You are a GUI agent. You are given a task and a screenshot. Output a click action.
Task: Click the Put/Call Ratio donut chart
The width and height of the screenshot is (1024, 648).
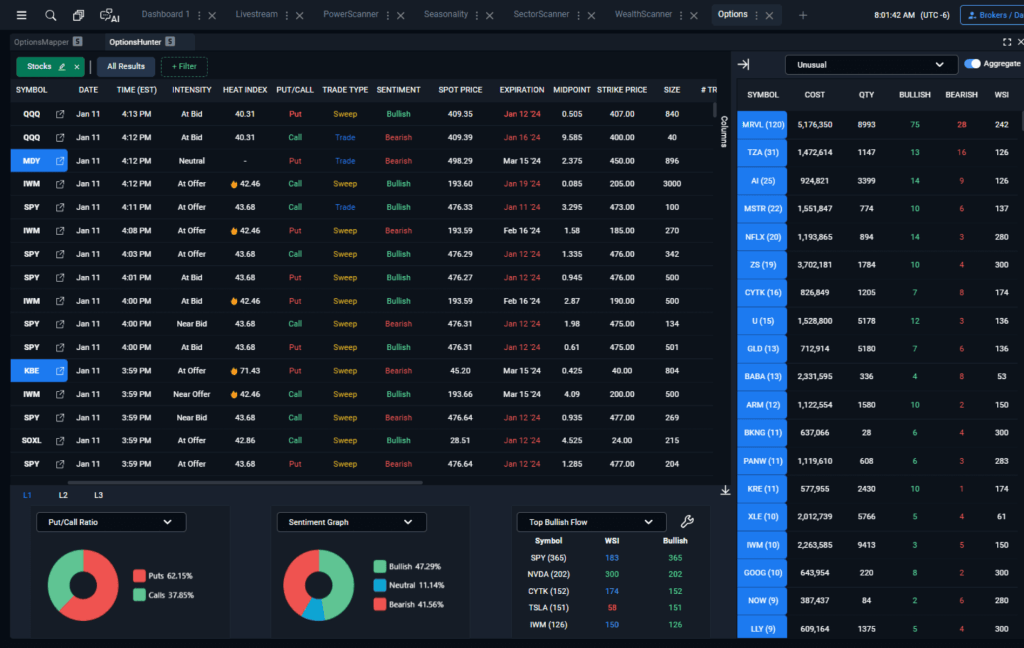[x=83, y=585]
